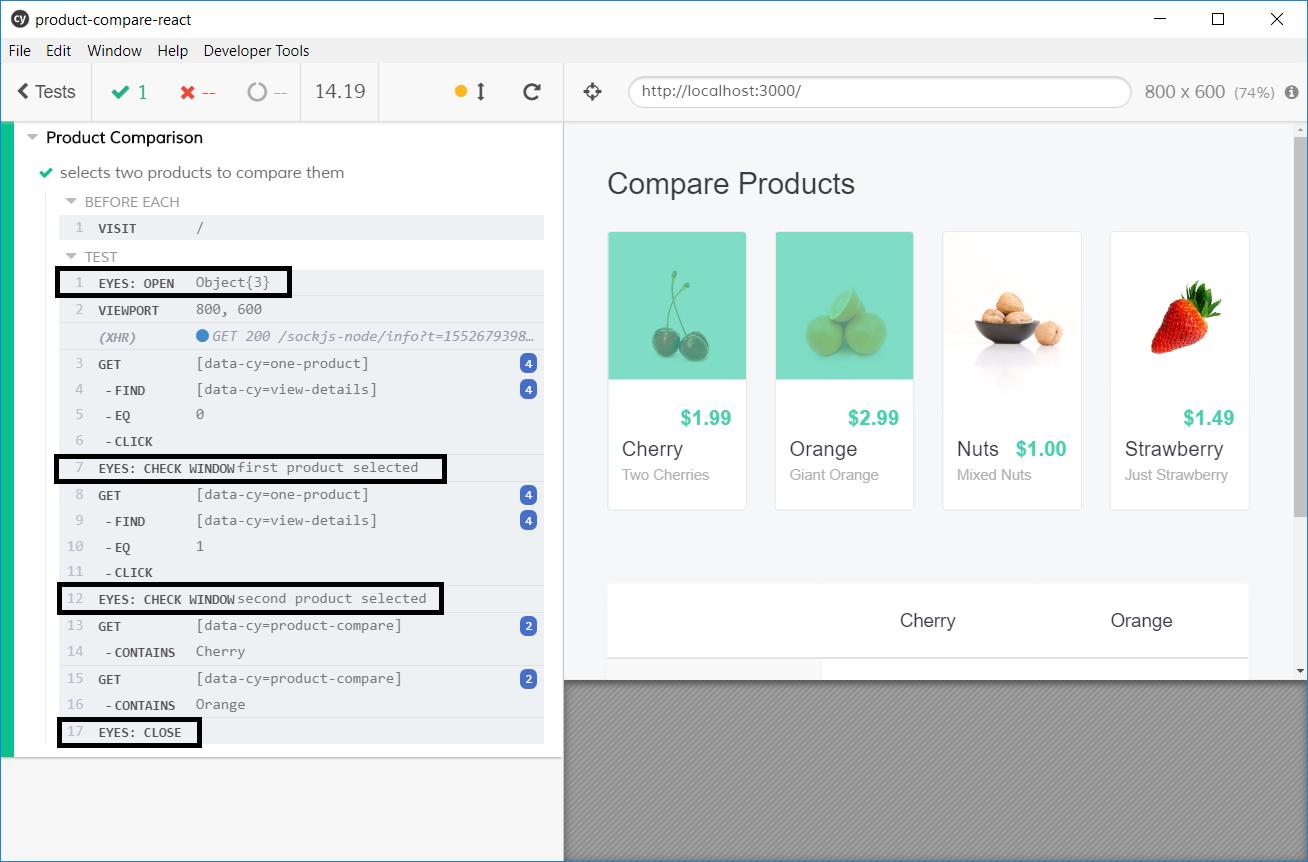This screenshot has height=862, width=1308.
Task: Open the File menu
Action: 19,51
